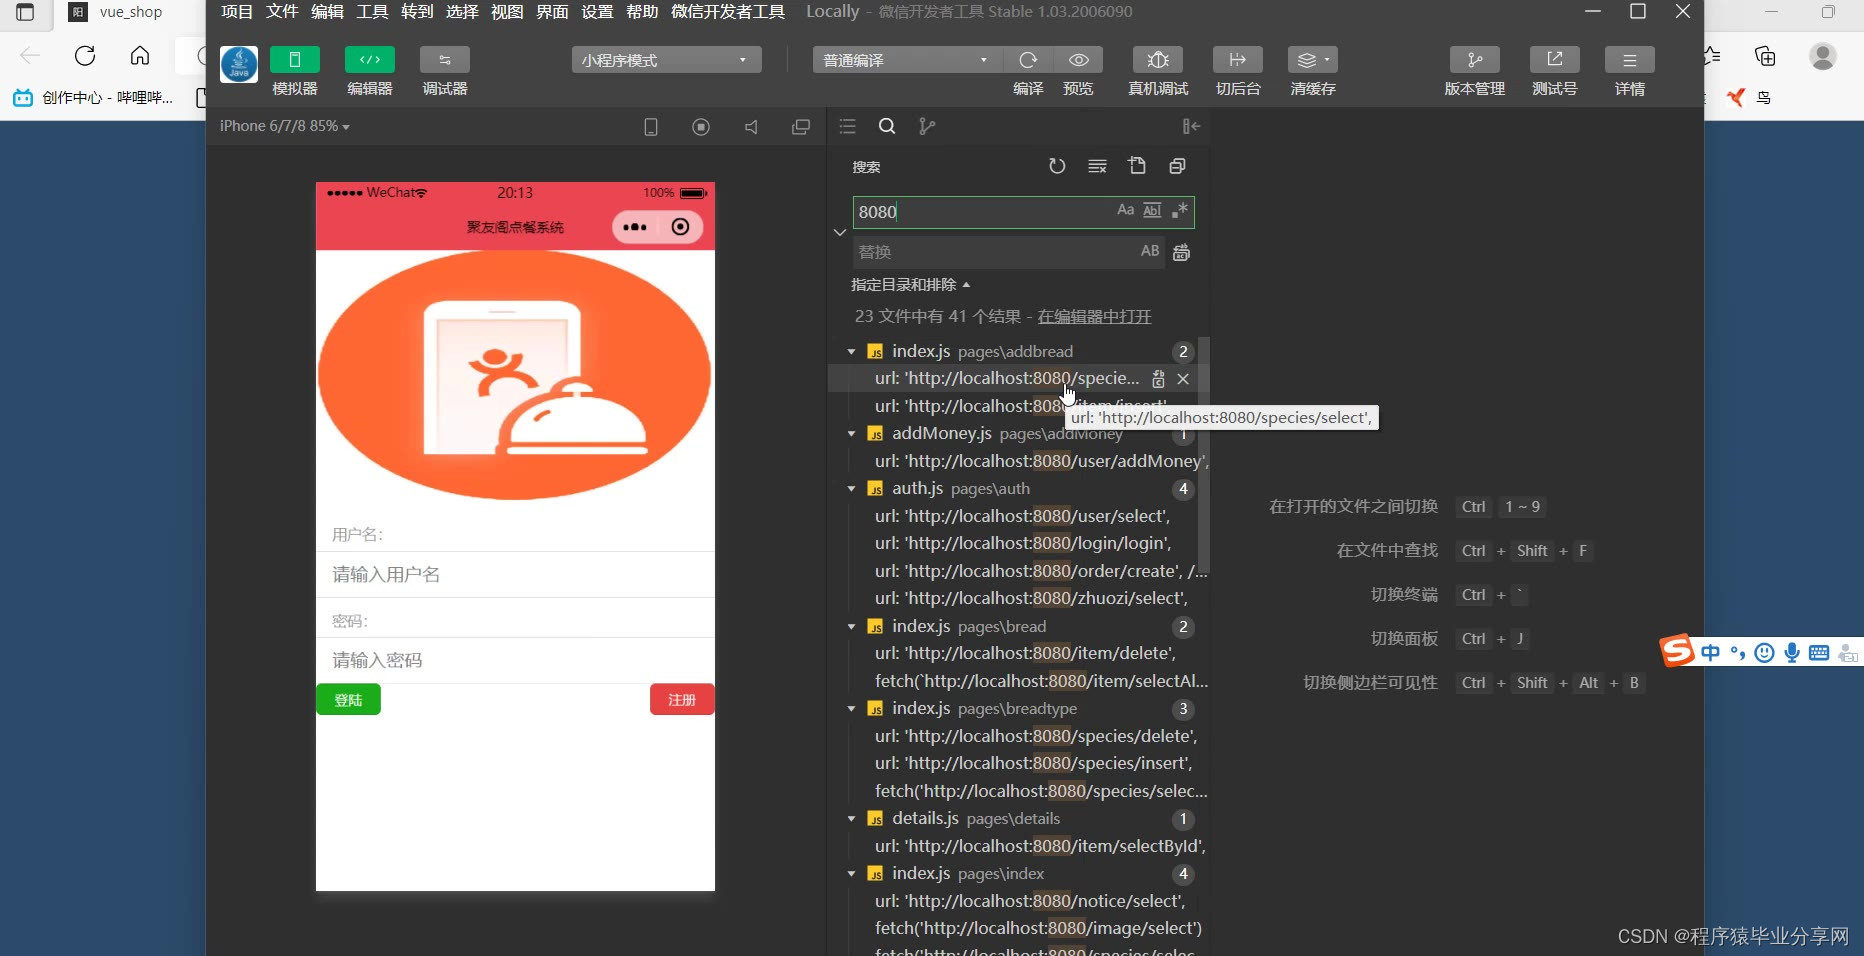Screen dimensions: 1864x956
Task: Toggle the debugger (调试器) panel button
Action: (445, 60)
